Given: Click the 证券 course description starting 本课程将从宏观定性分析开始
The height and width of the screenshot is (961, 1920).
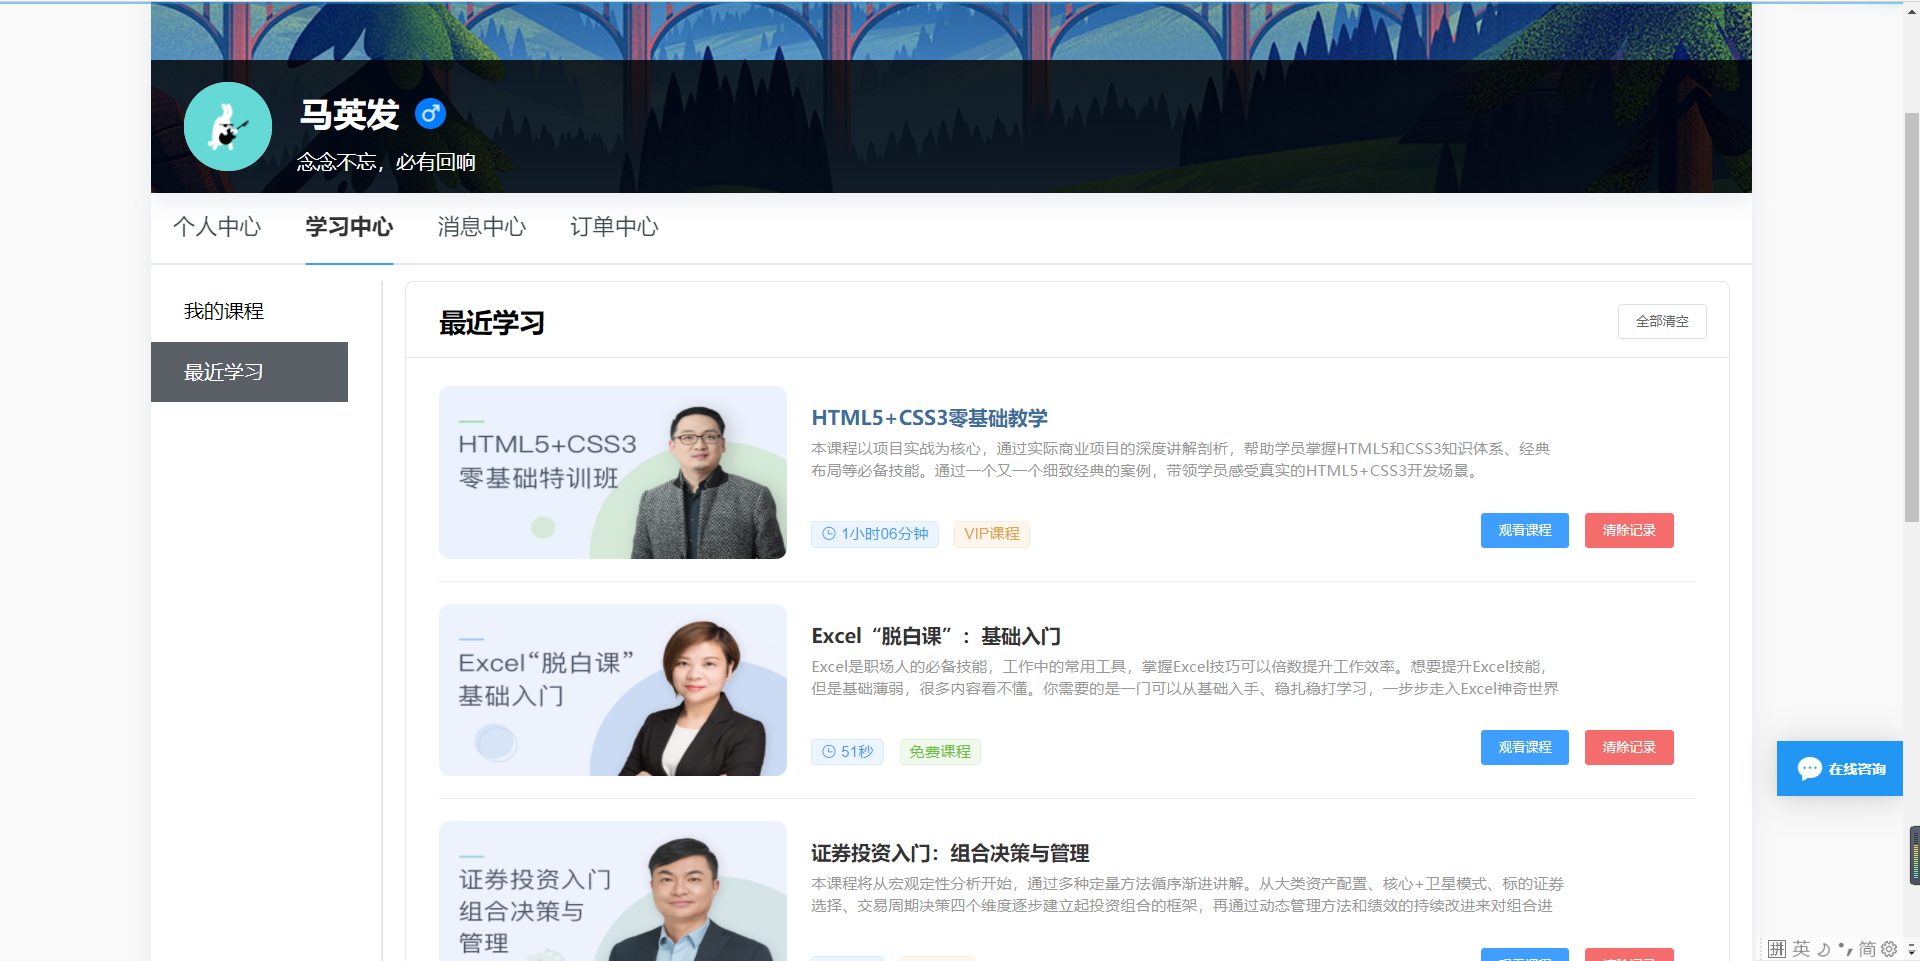Looking at the screenshot, I should [1187, 895].
